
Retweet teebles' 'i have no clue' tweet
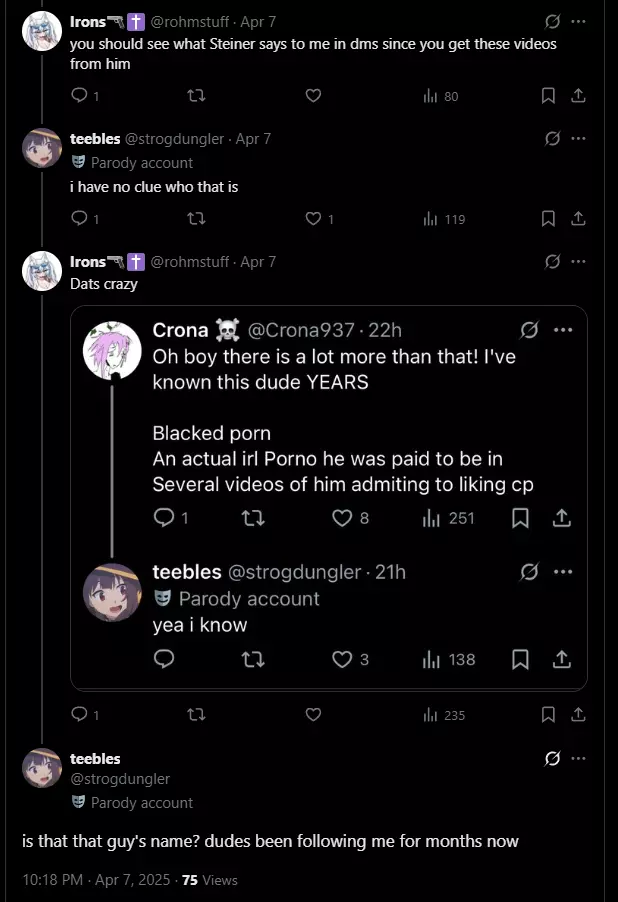(196, 219)
